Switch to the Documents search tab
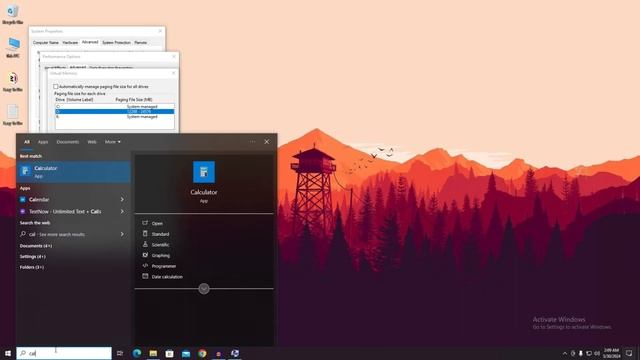 coord(68,142)
